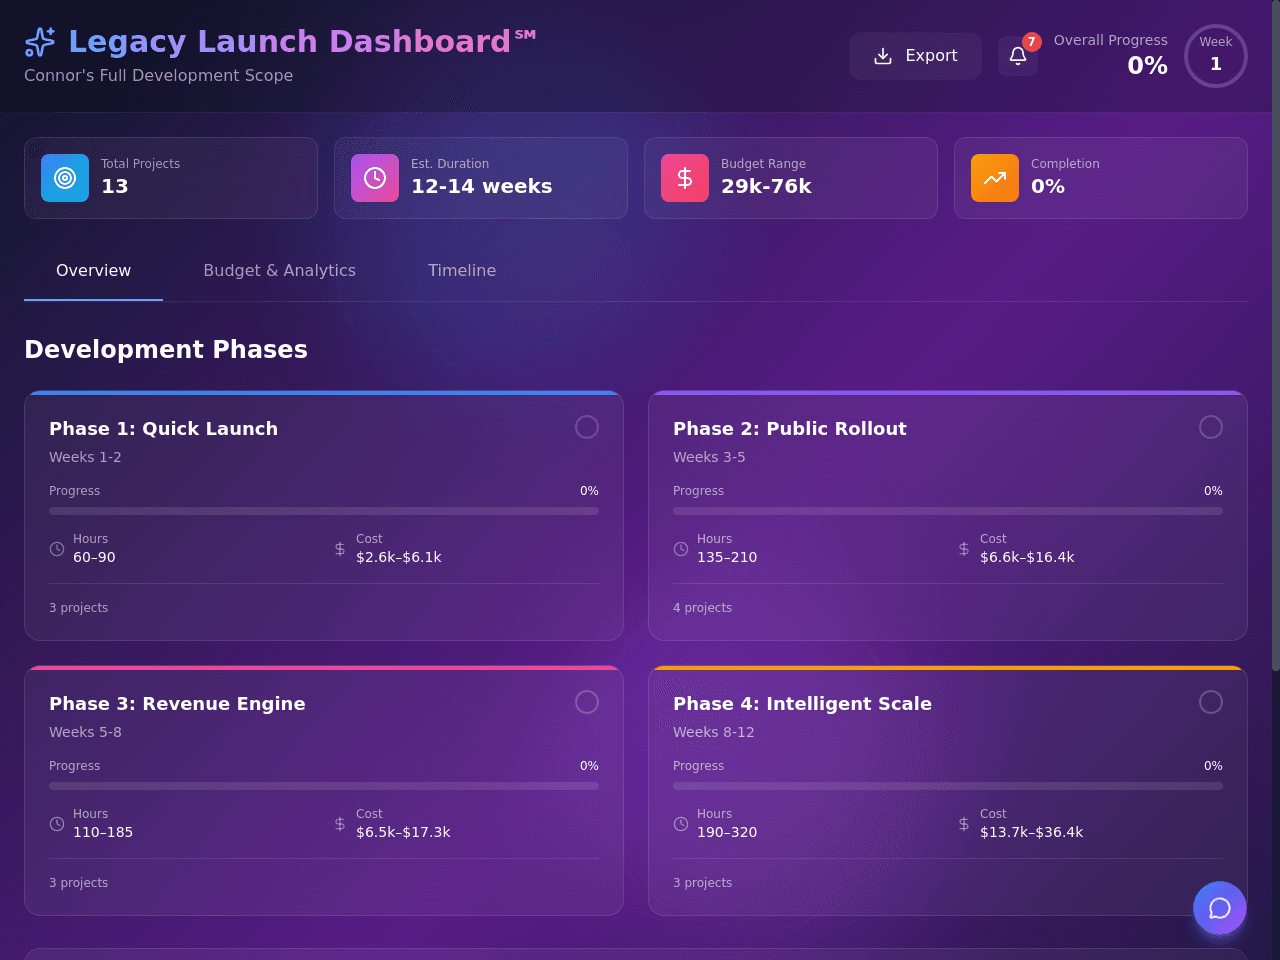Toggle the Phase 2: Public Rollout completion circle
Screen dimensions: 1280x960
click(1211, 427)
